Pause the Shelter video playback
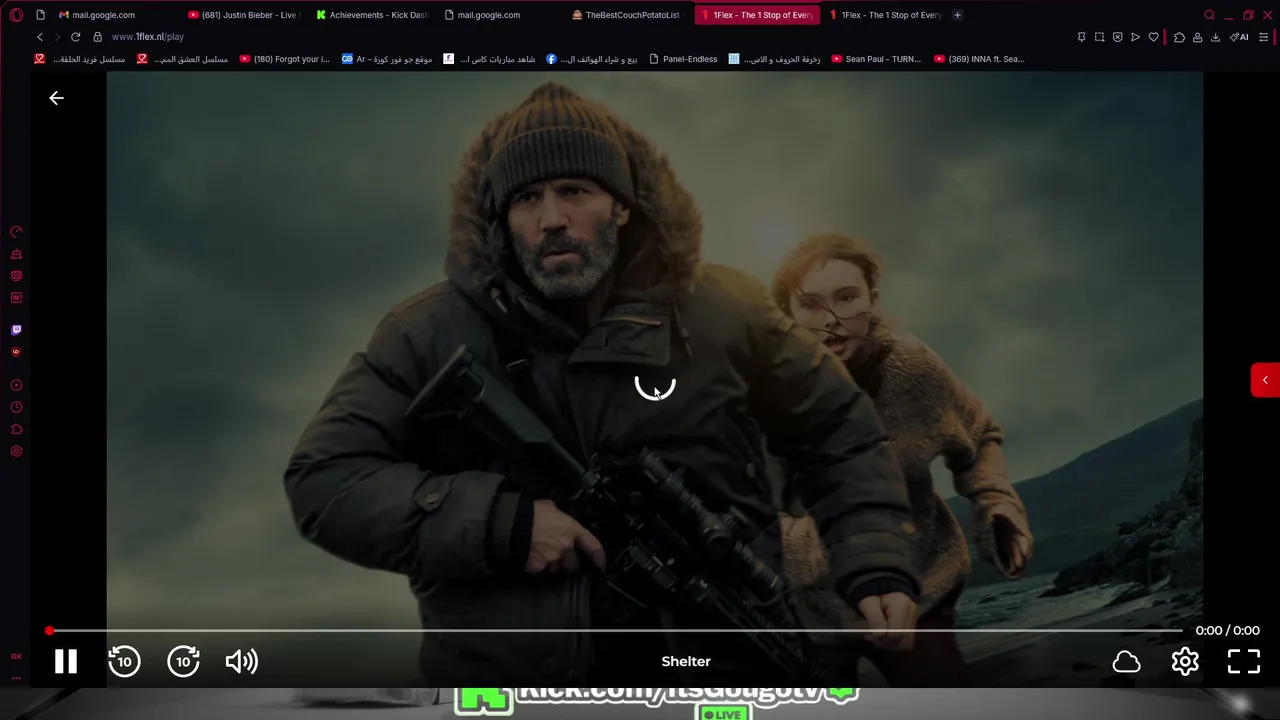The image size is (1280, 720). (66, 661)
